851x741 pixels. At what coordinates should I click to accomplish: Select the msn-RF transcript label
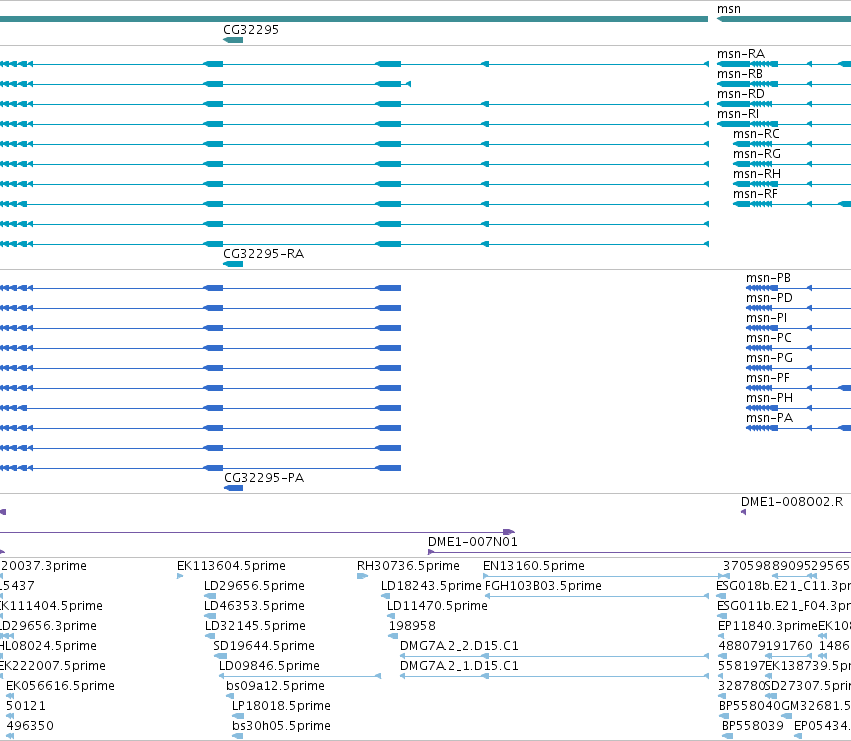point(755,194)
